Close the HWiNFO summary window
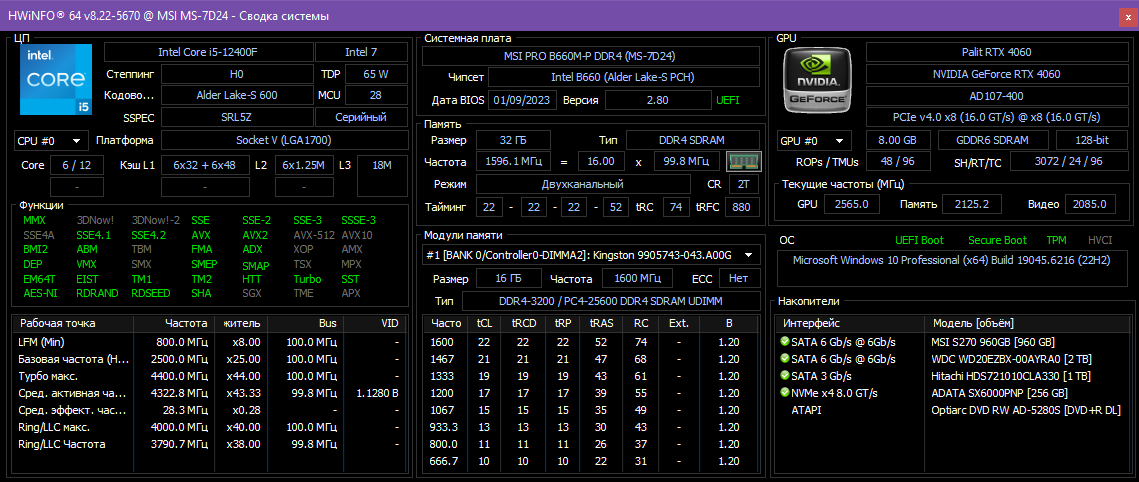This screenshot has width=1139, height=482. click(1128, 15)
